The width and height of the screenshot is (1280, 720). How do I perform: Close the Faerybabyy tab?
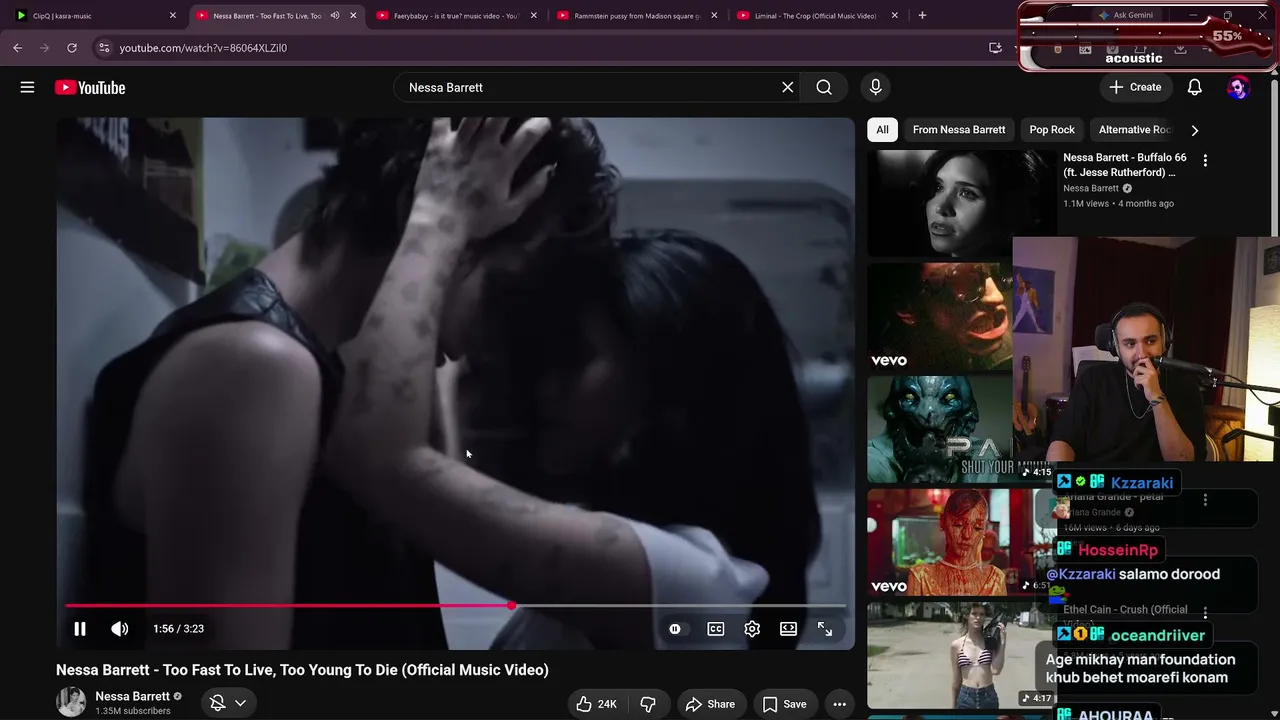coord(534,16)
